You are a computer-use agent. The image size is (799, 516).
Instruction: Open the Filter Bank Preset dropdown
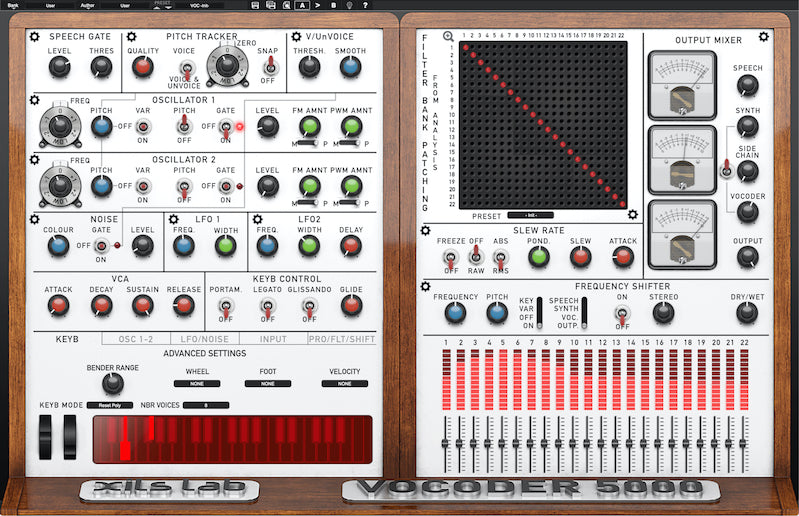tap(529, 215)
